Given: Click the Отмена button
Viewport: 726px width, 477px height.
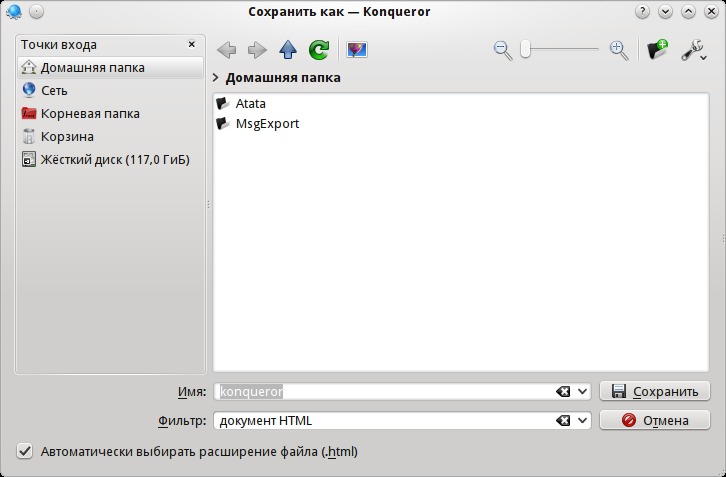Looking at the screenshot, I should [x=655, y=420].
